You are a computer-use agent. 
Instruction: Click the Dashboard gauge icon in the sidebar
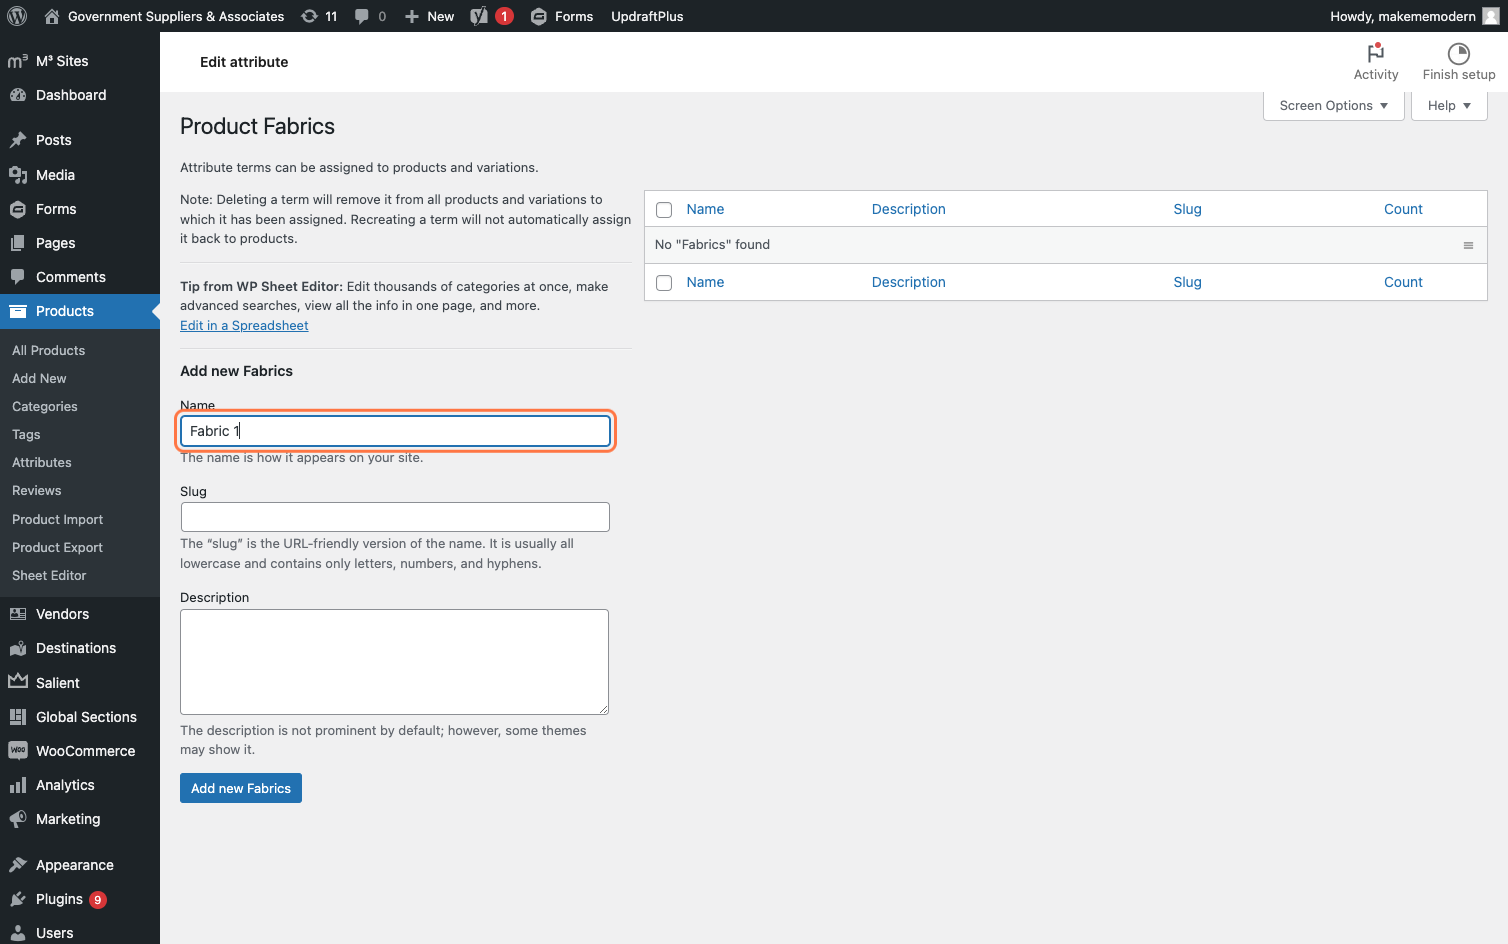[x=18, y=95]
